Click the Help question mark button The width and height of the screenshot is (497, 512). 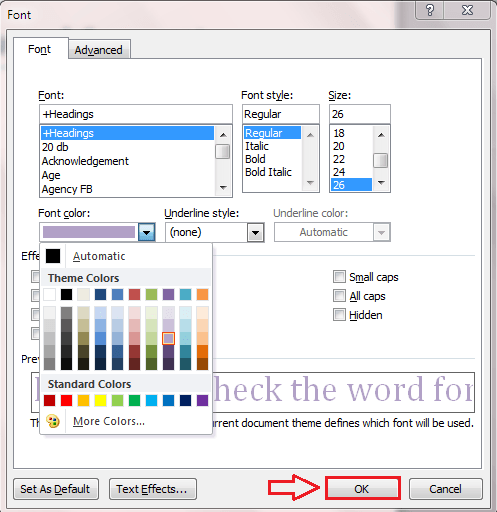click(430, 10)
